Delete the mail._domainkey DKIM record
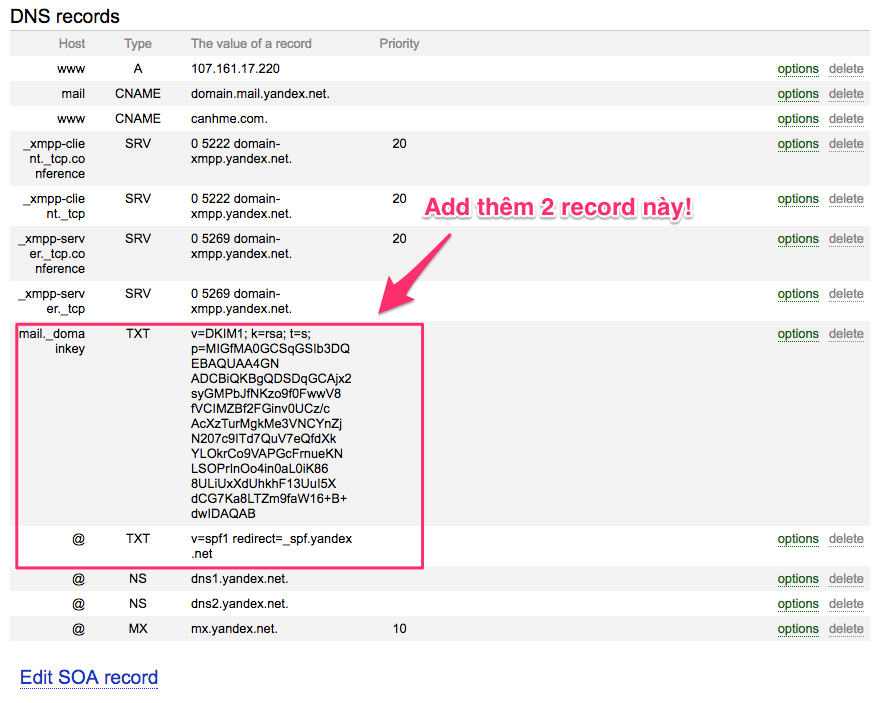This screenshot has height=703, width=883. pyautogui.click(x=846, y=334)
